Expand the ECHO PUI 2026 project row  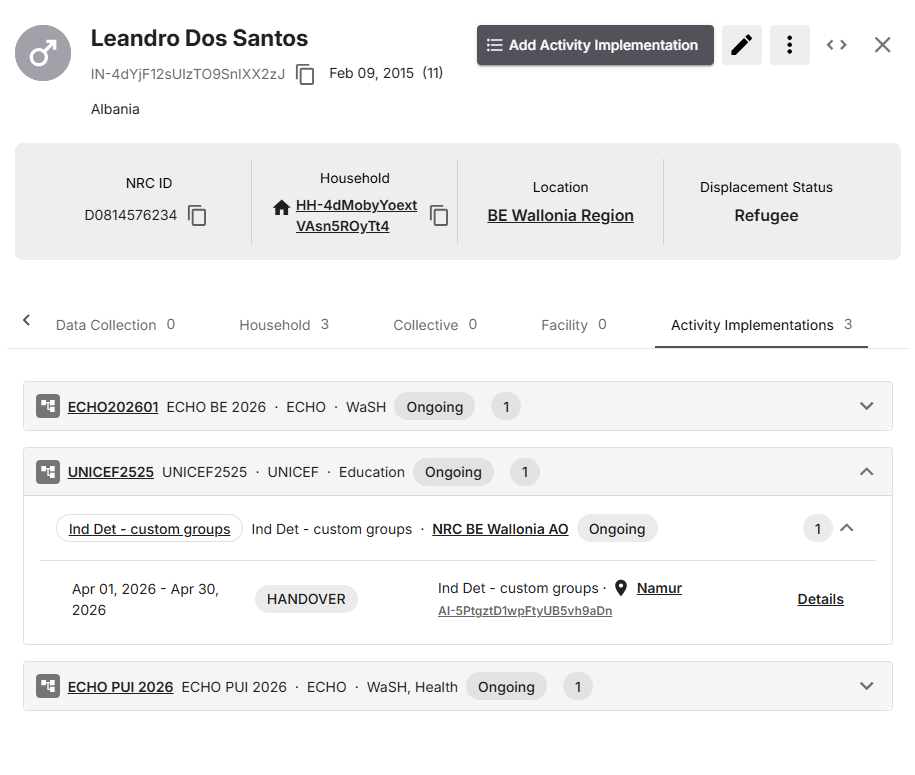[x=867, y=686]
